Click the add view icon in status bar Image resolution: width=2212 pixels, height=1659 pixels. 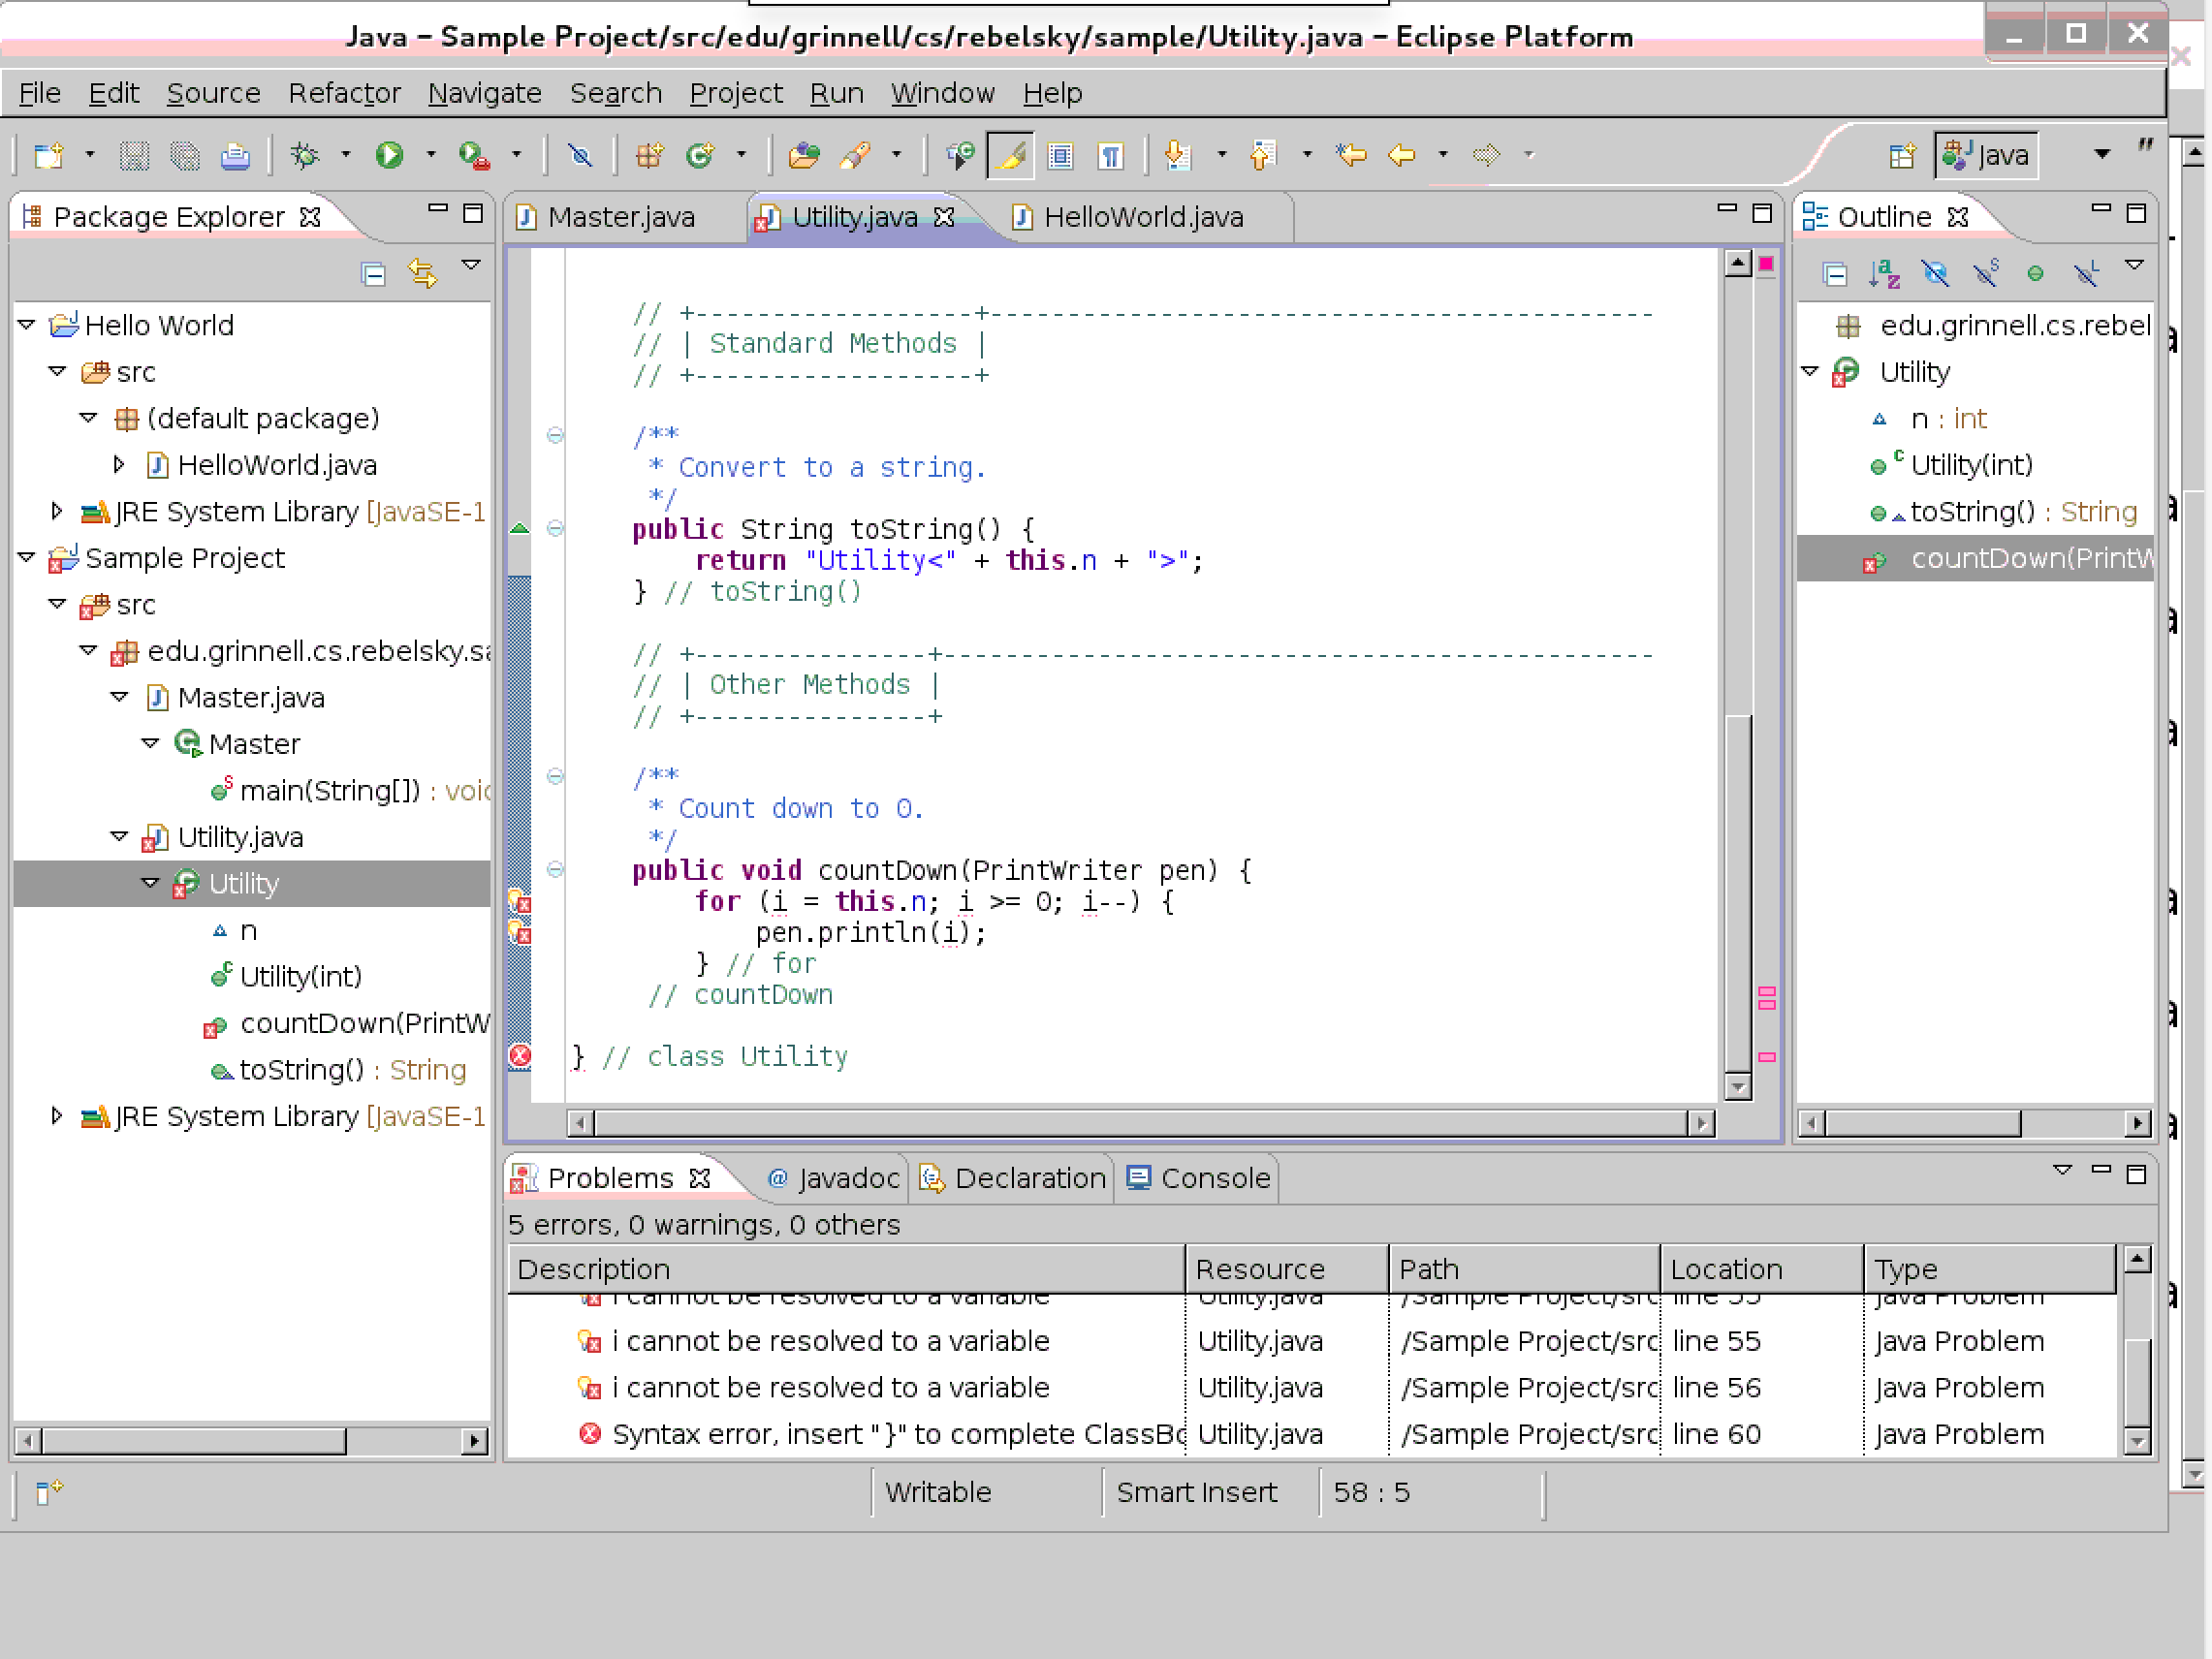click(49, 1491)
